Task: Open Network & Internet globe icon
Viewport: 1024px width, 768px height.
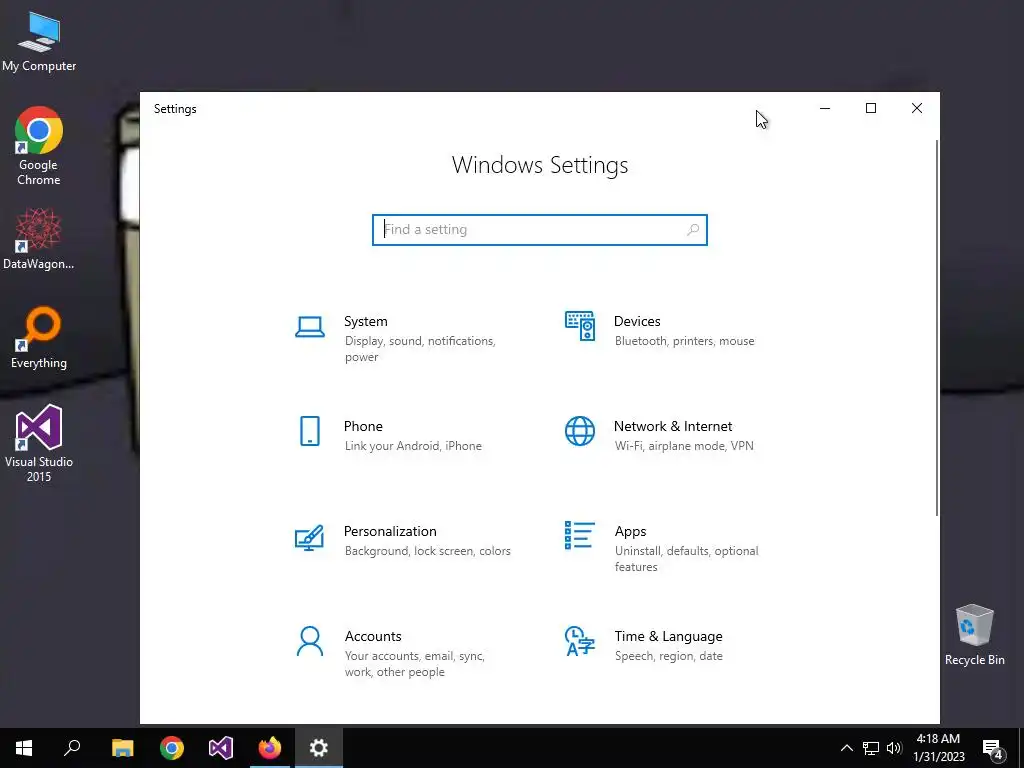Action: (x=580, y=431)
